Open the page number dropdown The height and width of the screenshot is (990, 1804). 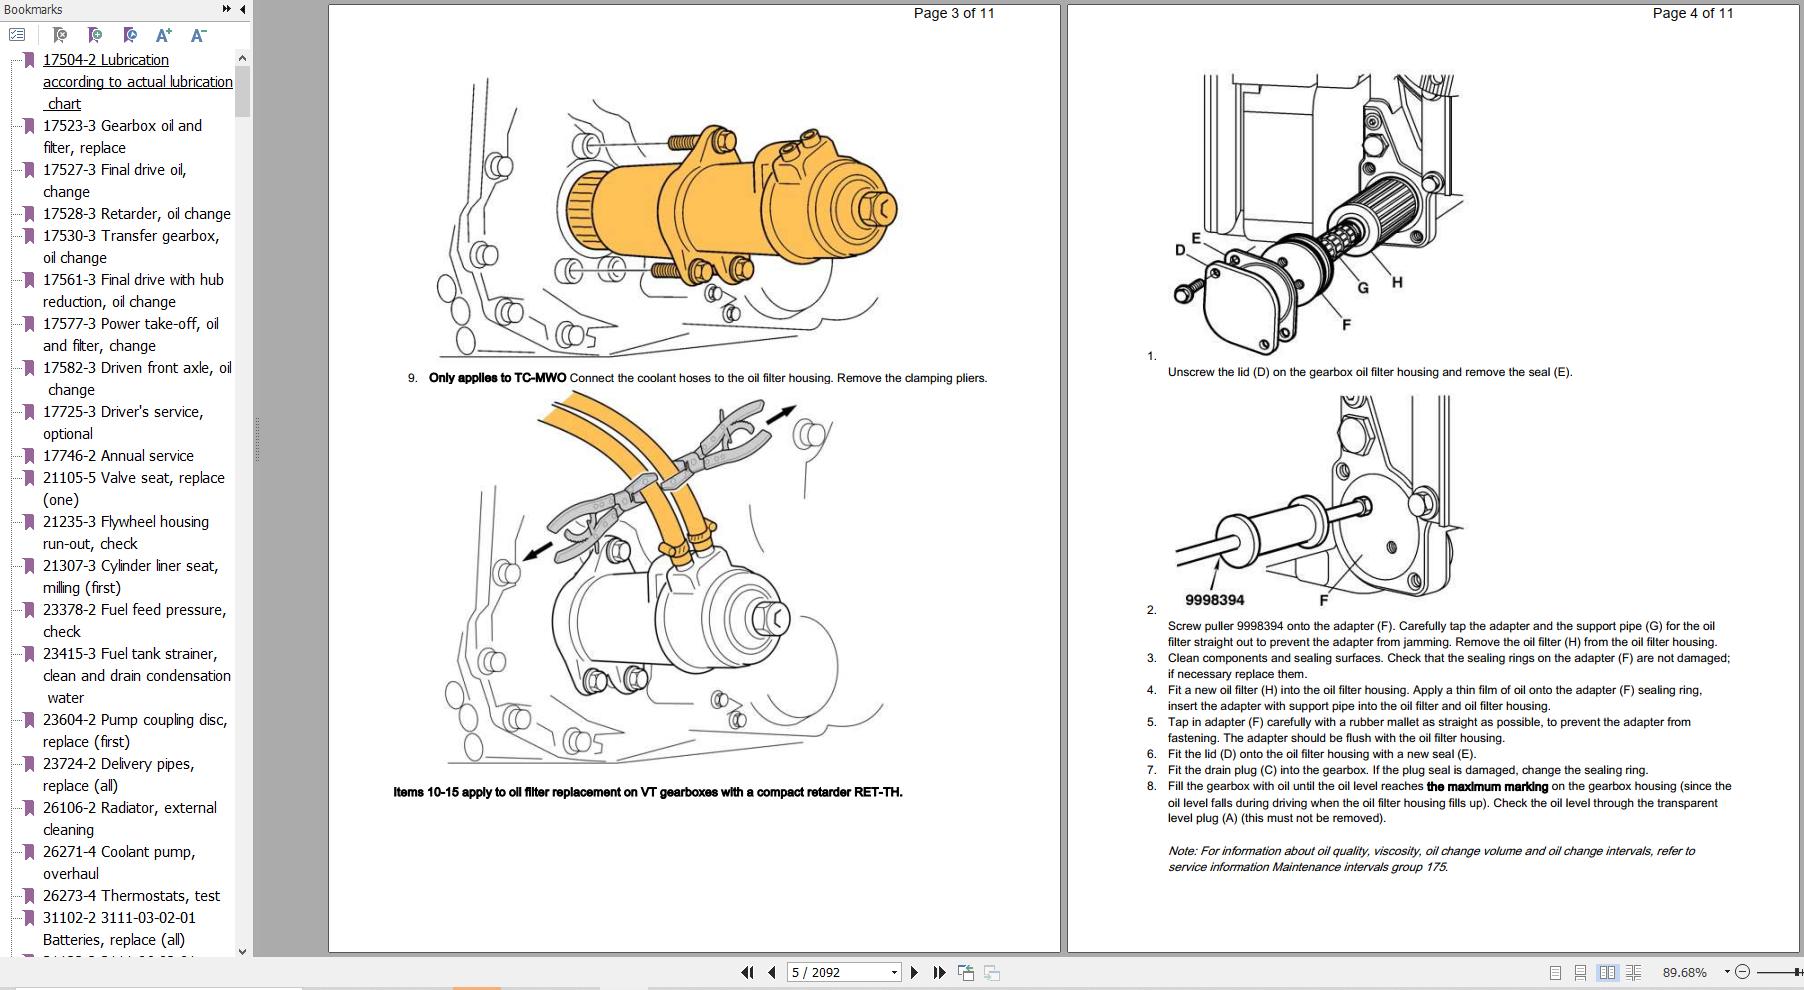tap(894, 972)
